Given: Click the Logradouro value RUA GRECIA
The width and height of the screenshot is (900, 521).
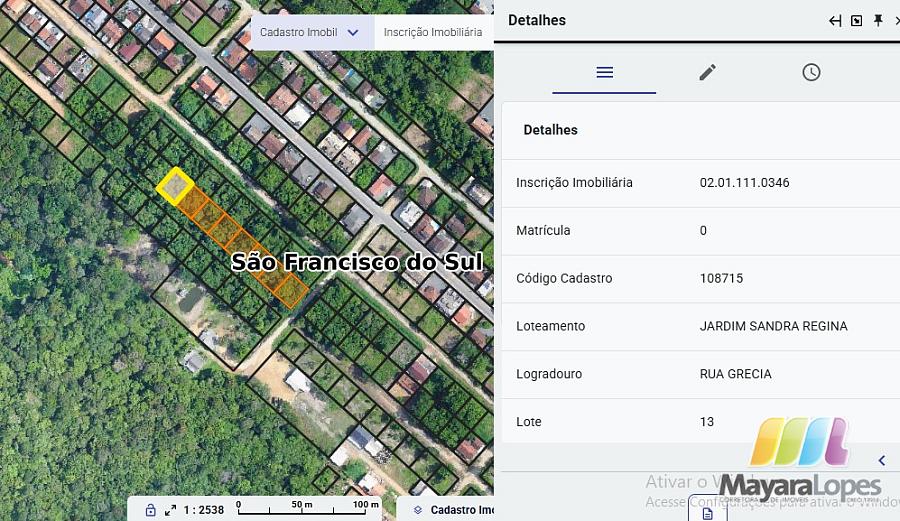Looking at the screenshot, I should [x=735, y=374].
